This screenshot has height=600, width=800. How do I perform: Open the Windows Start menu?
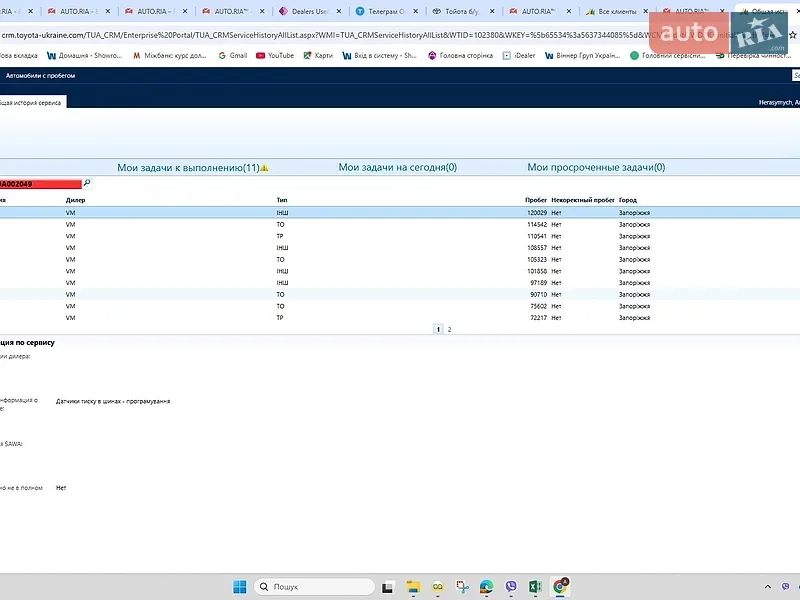coord(240,587)
